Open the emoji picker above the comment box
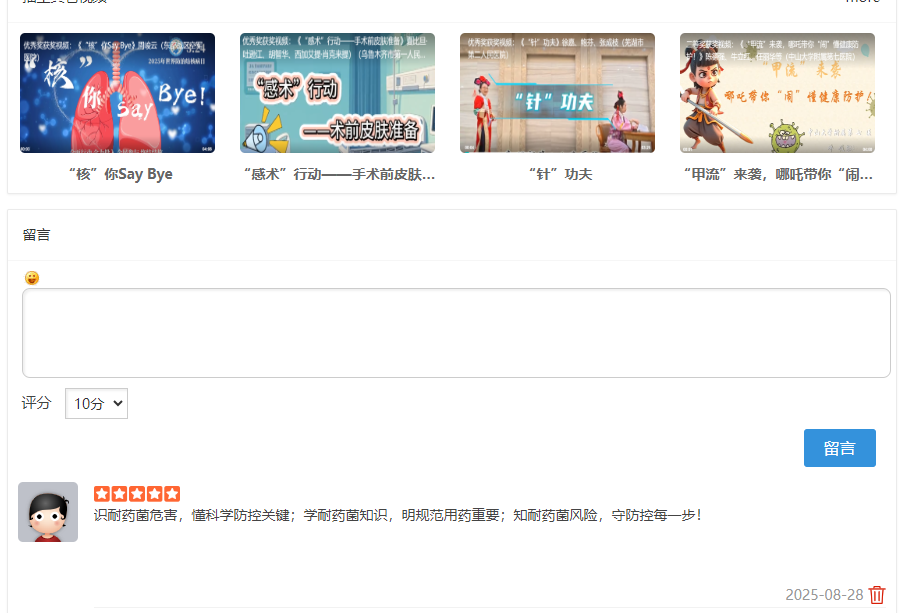 [x=33, y=277]
